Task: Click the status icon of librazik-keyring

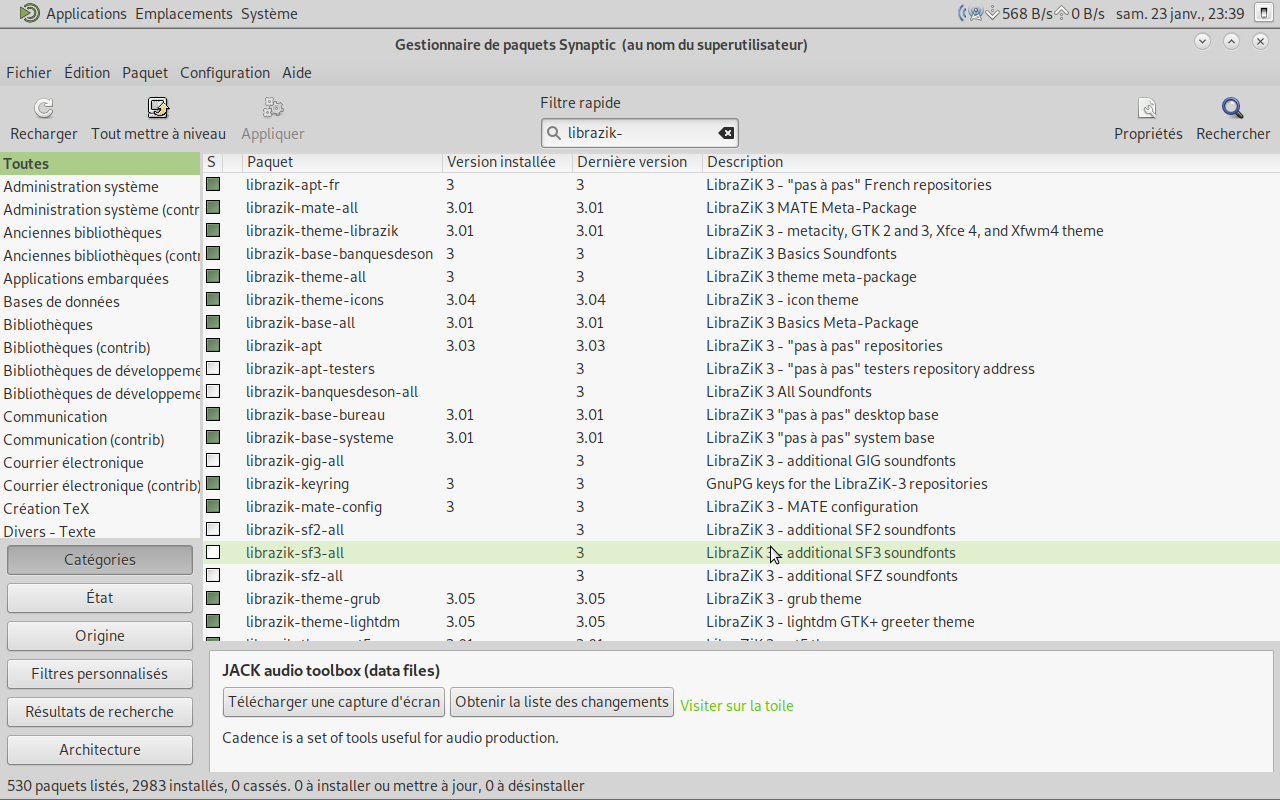Action: 213,483
